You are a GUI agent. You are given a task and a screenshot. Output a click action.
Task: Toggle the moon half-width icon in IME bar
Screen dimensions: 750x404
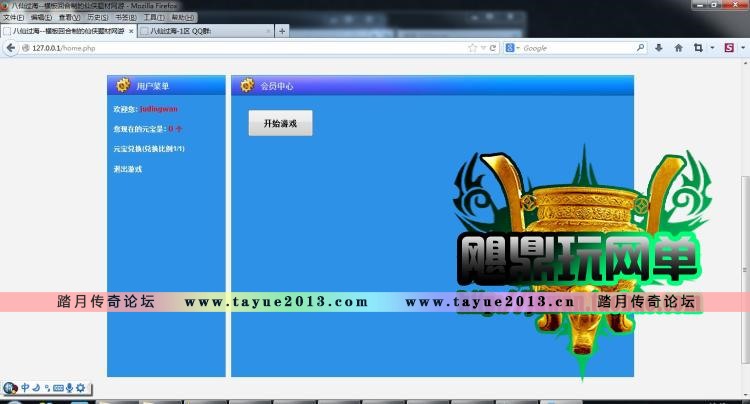36,388
